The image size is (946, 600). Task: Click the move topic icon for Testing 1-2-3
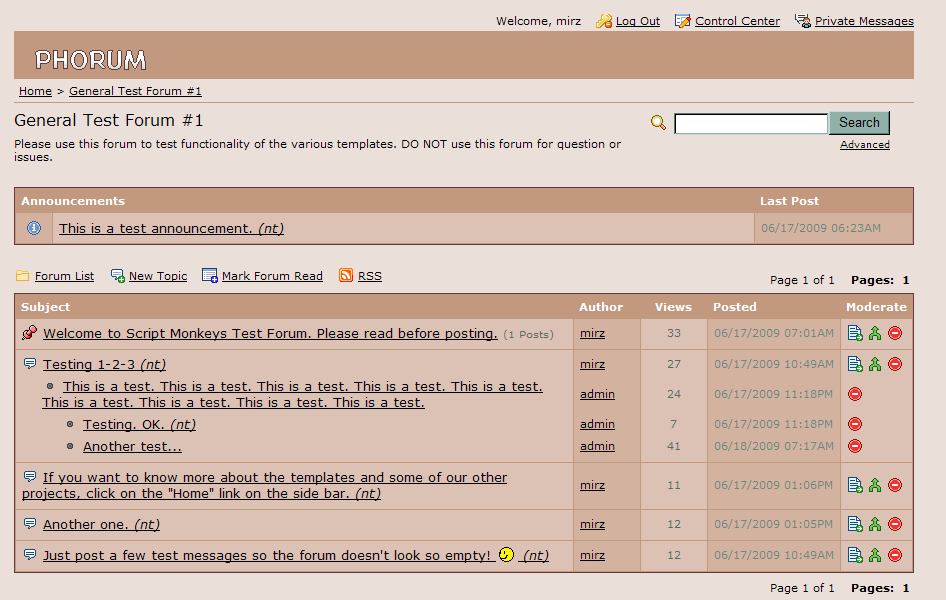pos(855,364)
